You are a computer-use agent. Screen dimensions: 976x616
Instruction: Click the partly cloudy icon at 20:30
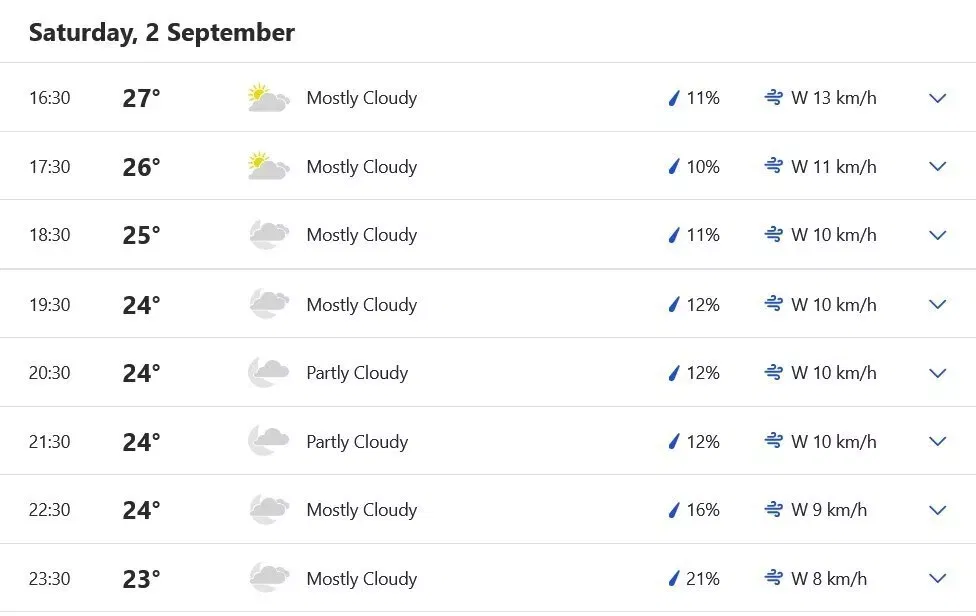point(266,372)
